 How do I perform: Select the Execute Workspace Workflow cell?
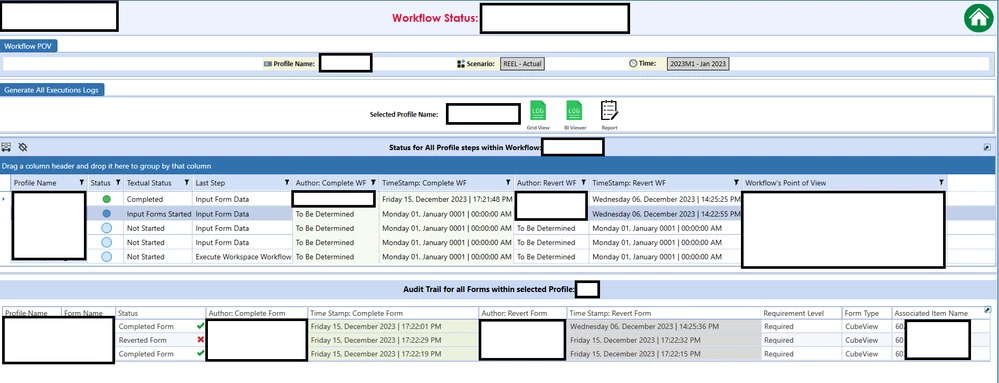pos(243,257)
